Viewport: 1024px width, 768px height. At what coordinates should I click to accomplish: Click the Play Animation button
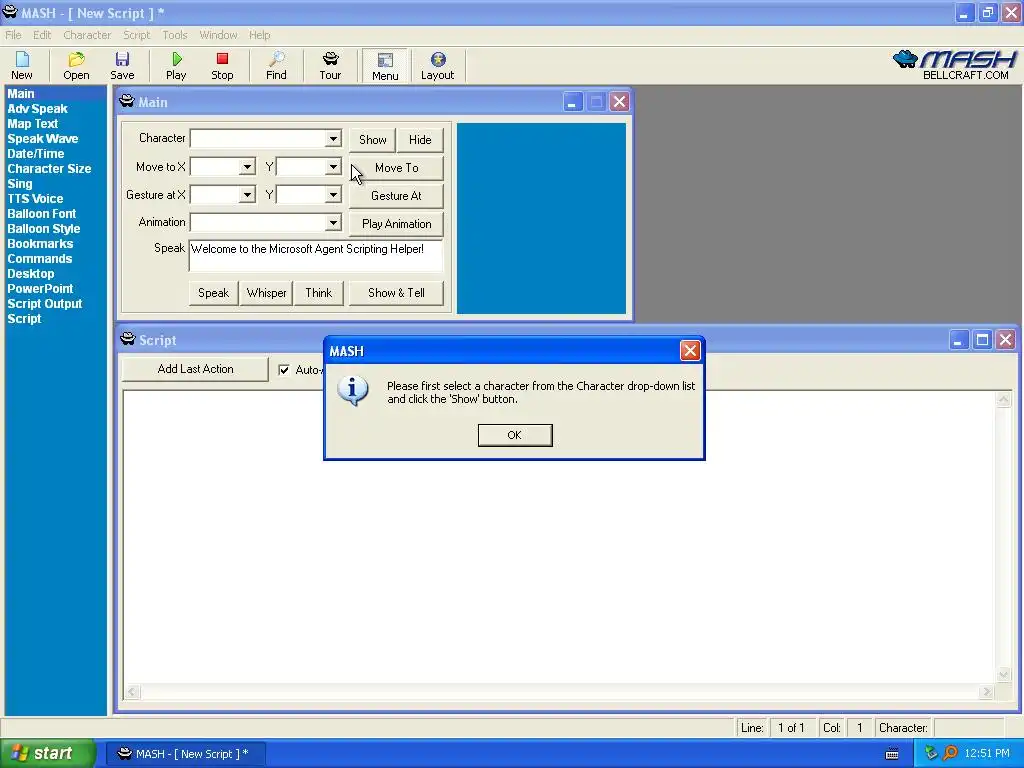(396, 224)
